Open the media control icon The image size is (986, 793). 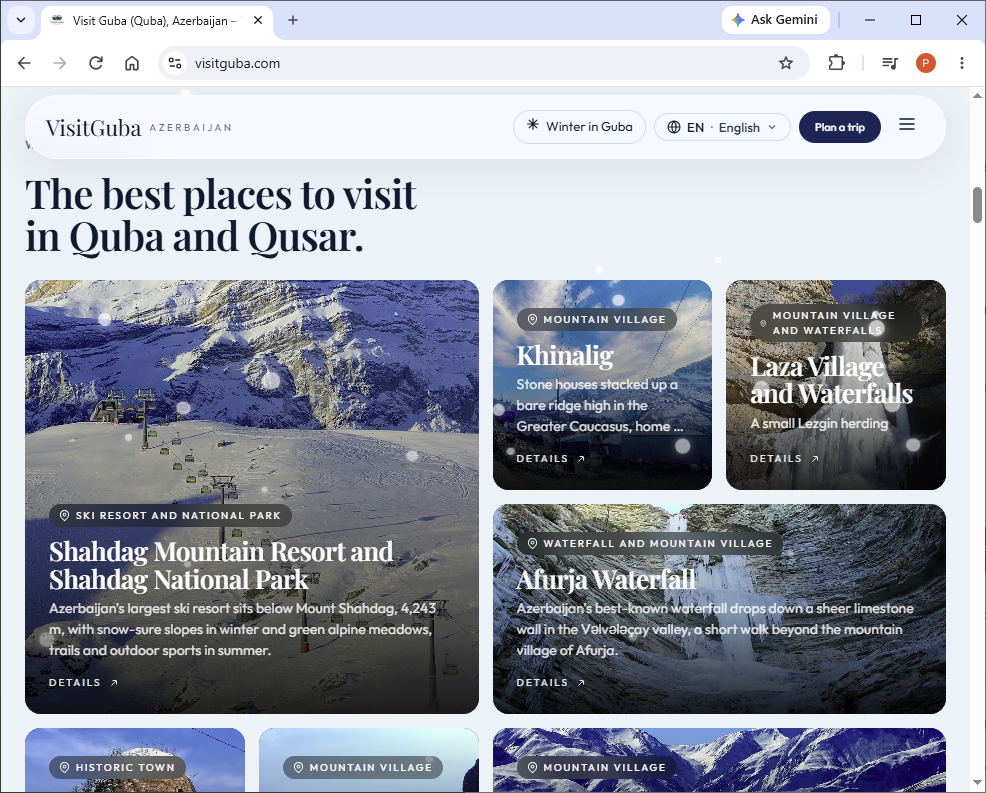(x=890, y=63)
